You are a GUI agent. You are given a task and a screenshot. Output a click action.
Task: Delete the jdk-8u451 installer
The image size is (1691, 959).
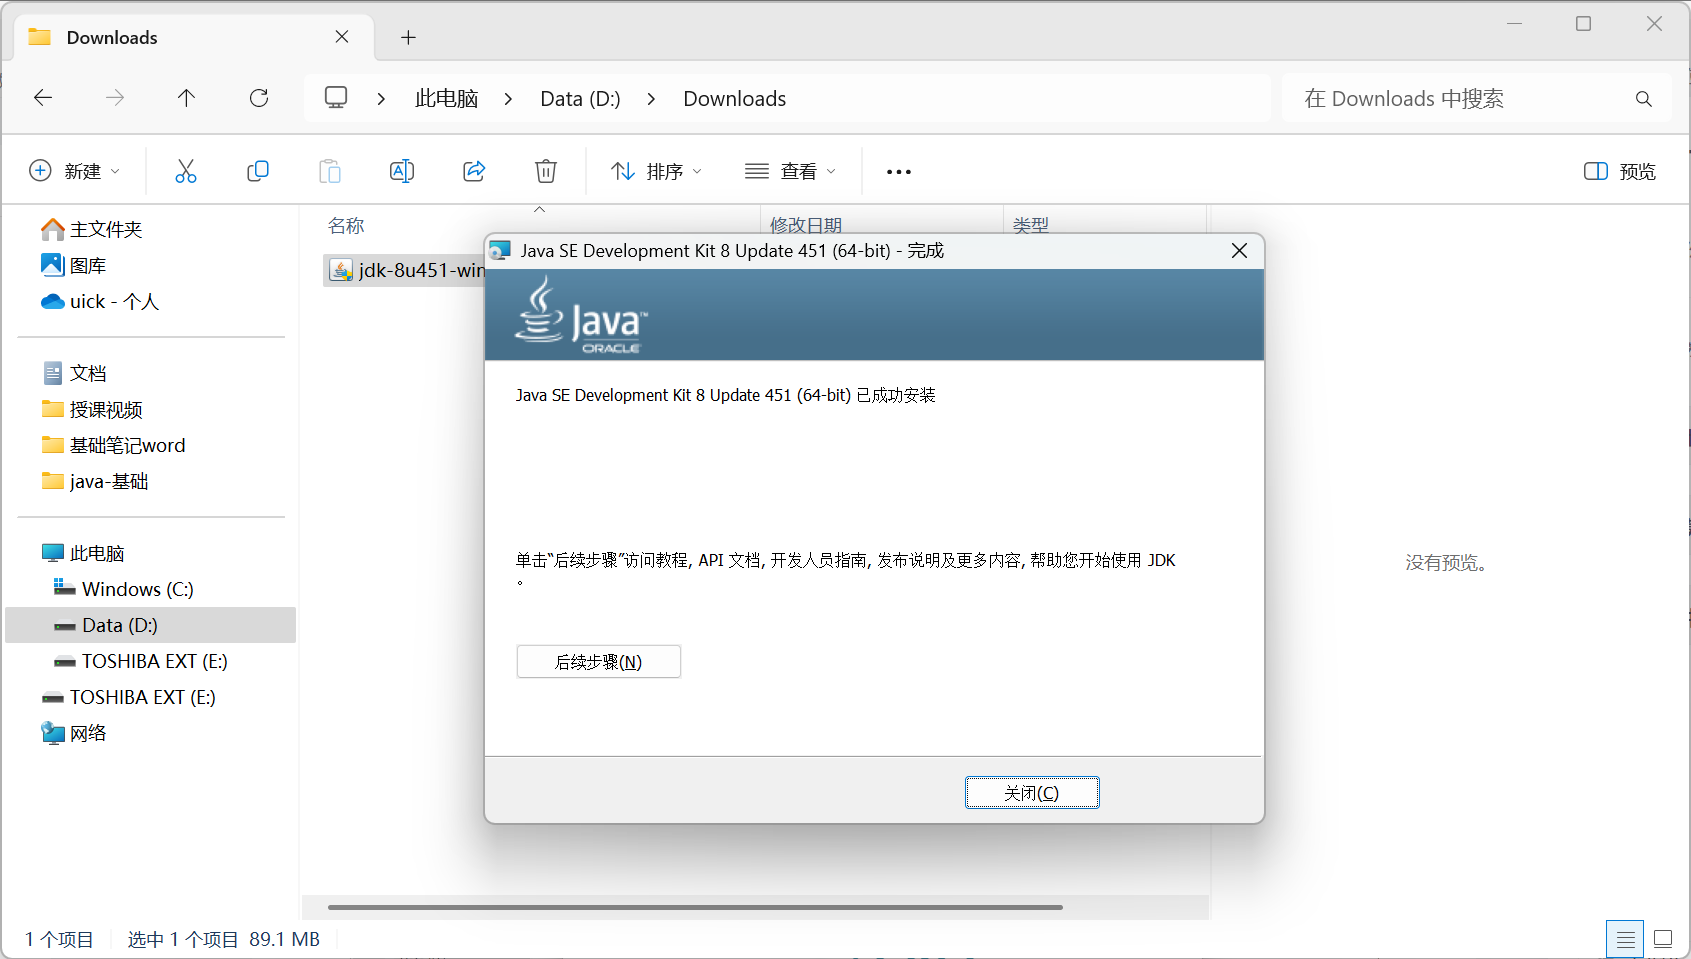[x=545, y=170]
